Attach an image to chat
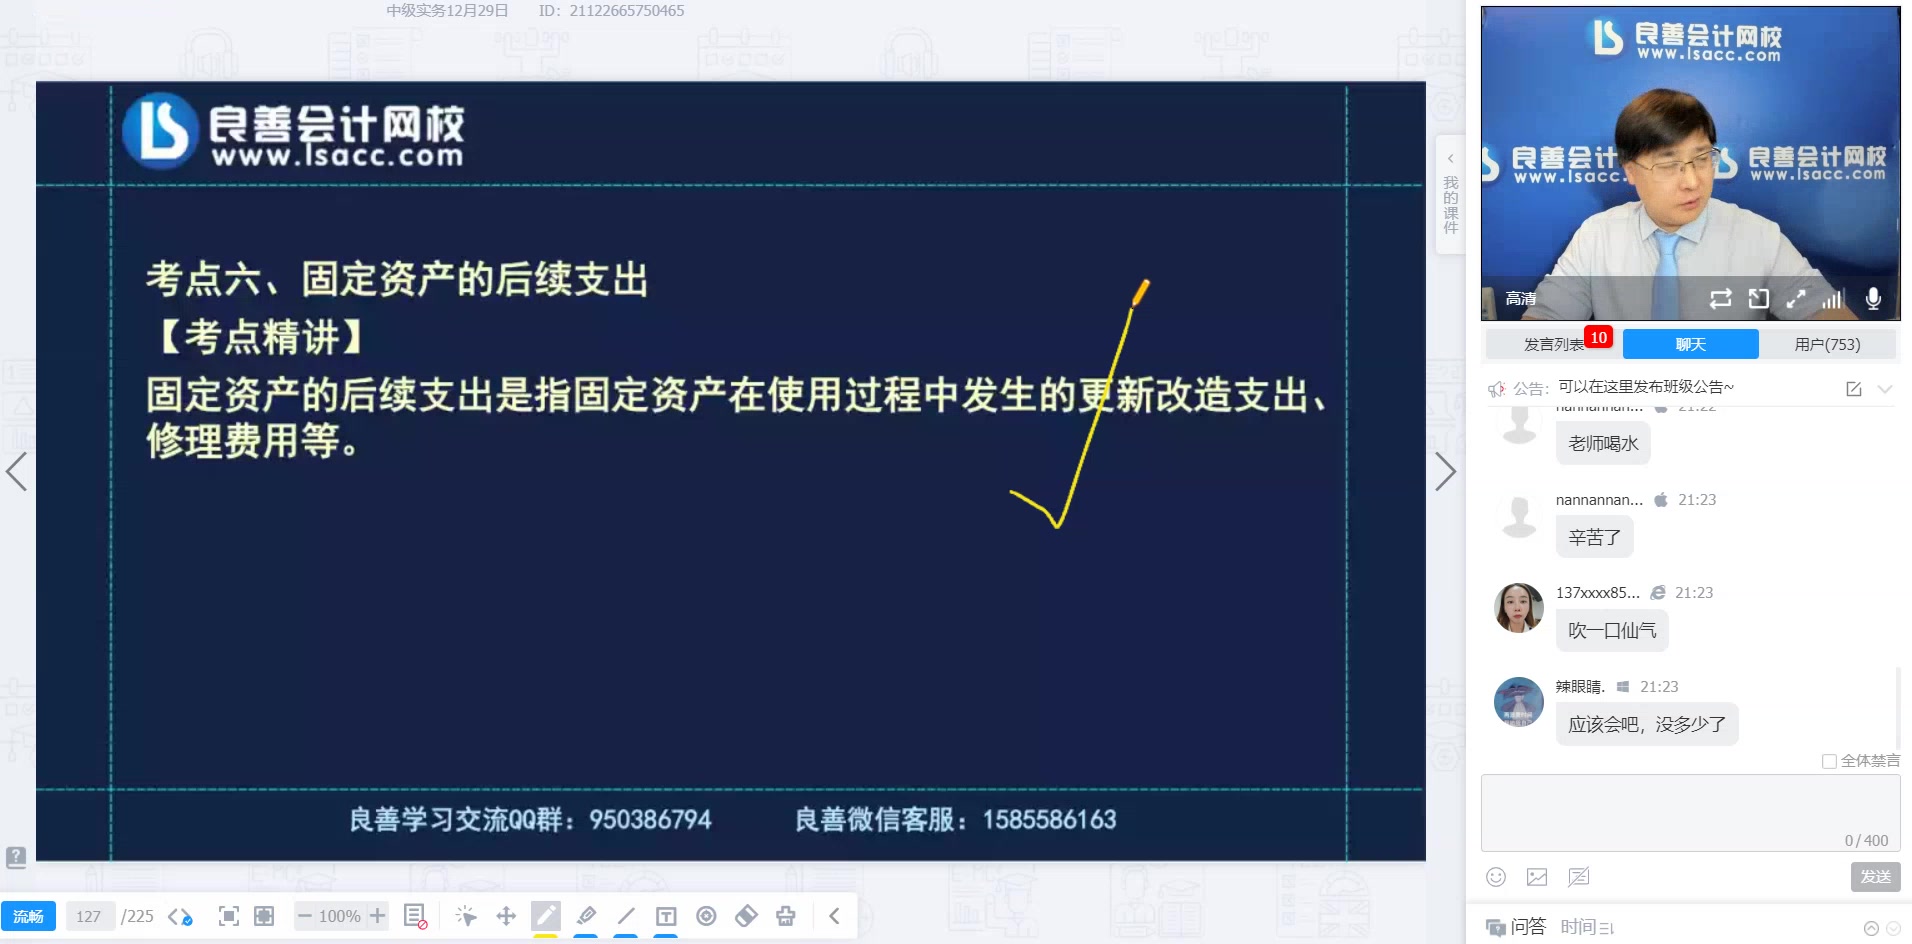 (1537, 877)
